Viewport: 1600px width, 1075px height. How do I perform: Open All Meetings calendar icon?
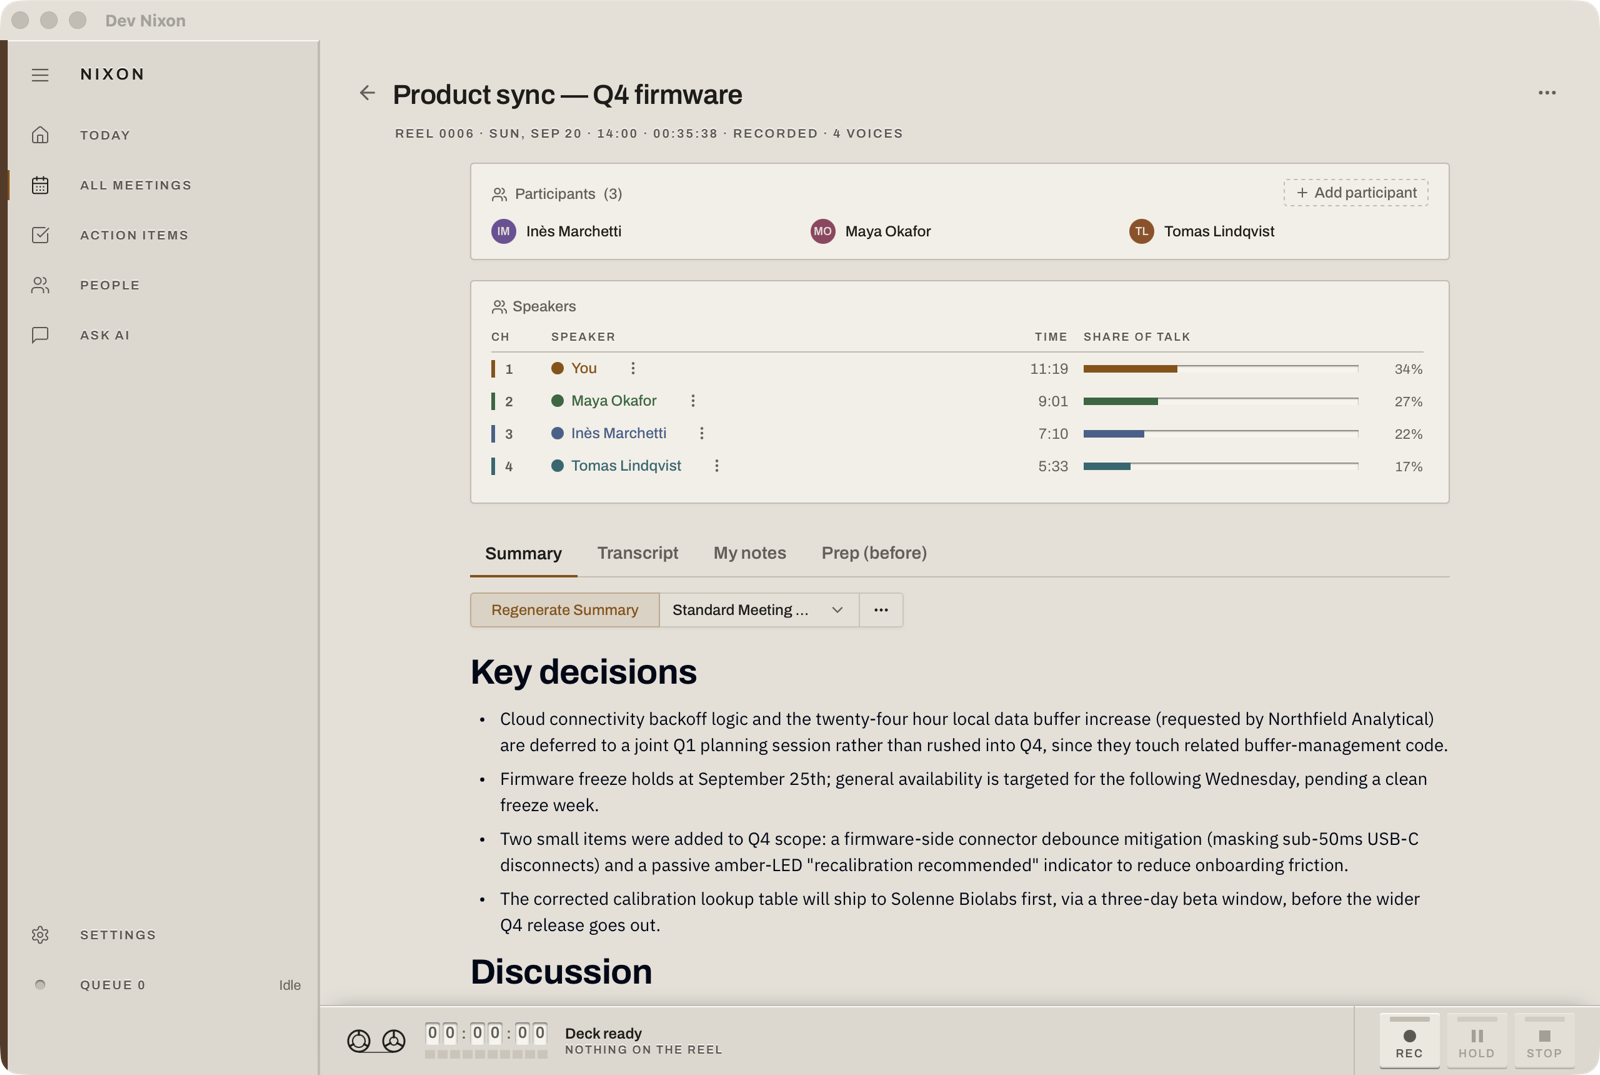point(40,185)
